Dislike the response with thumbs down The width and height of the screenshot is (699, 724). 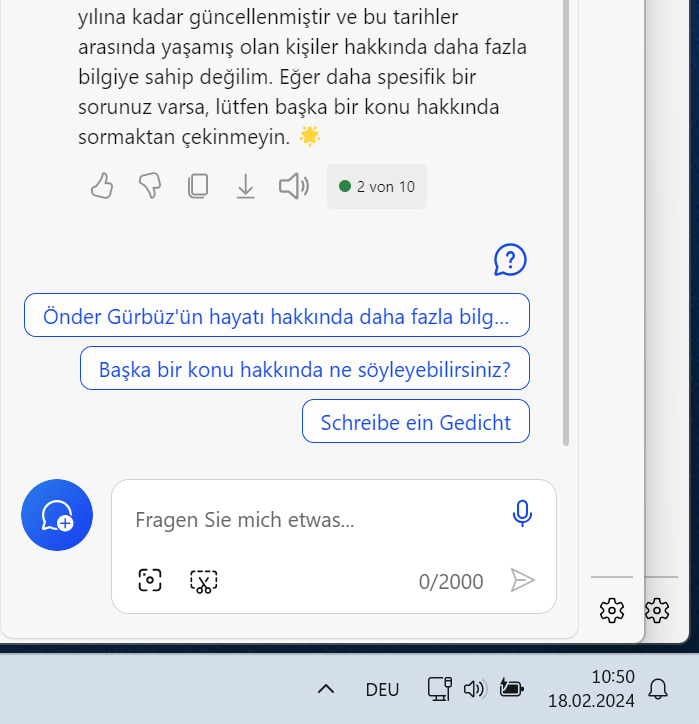click(150, 186)
